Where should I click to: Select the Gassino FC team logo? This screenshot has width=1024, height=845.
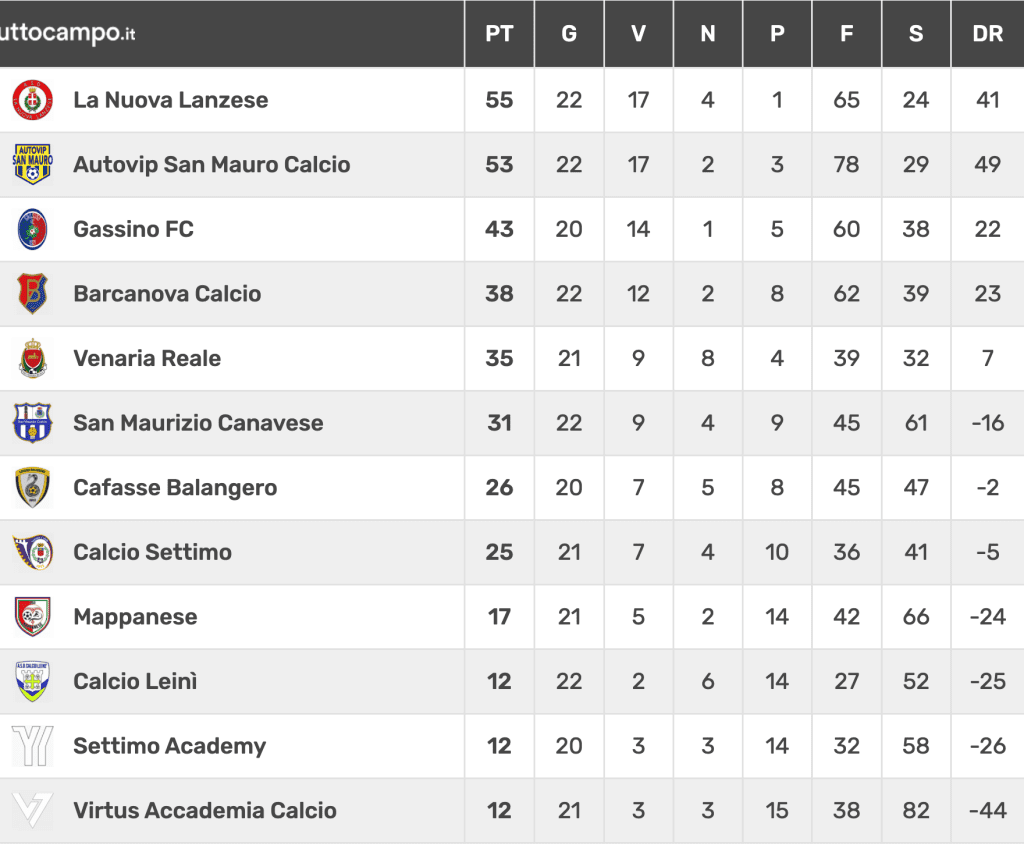click(33, 229)
